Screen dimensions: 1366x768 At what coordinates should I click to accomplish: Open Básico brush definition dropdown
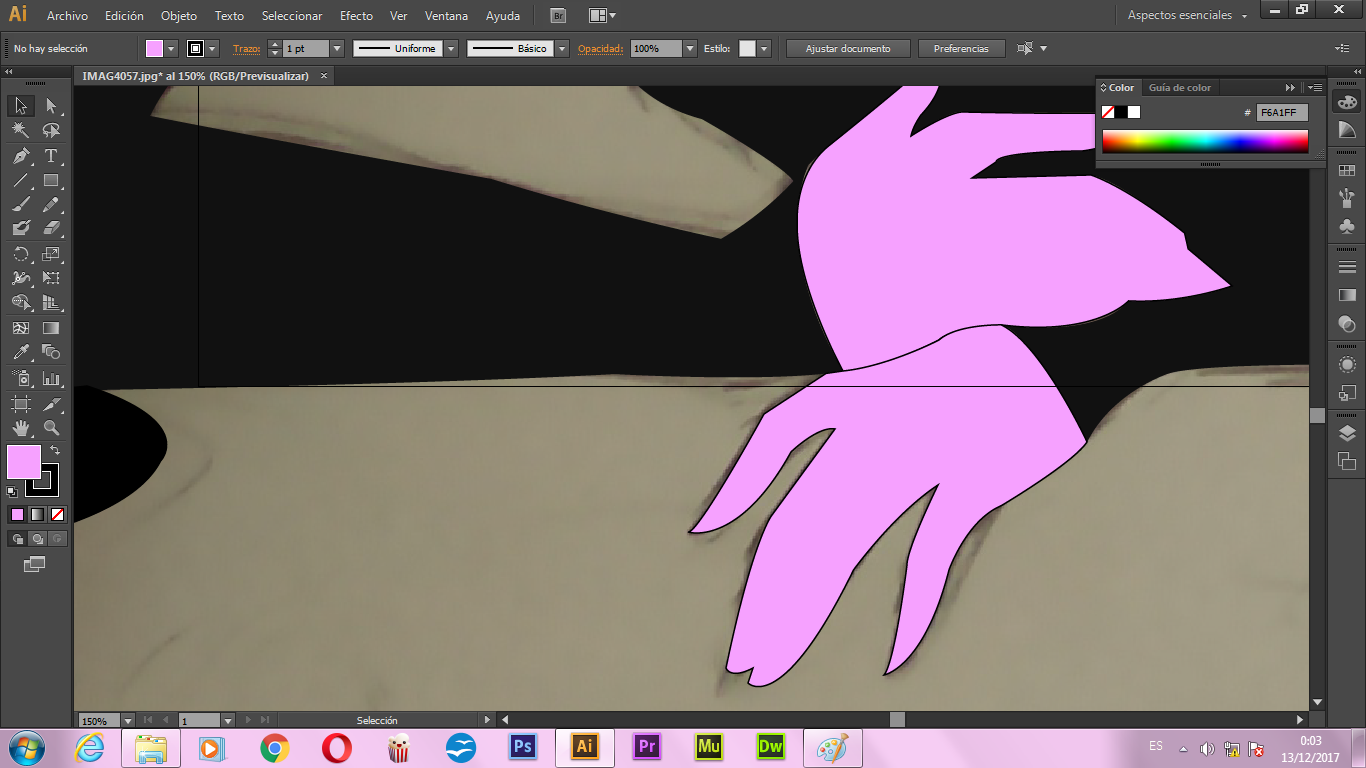coord(562,48)
